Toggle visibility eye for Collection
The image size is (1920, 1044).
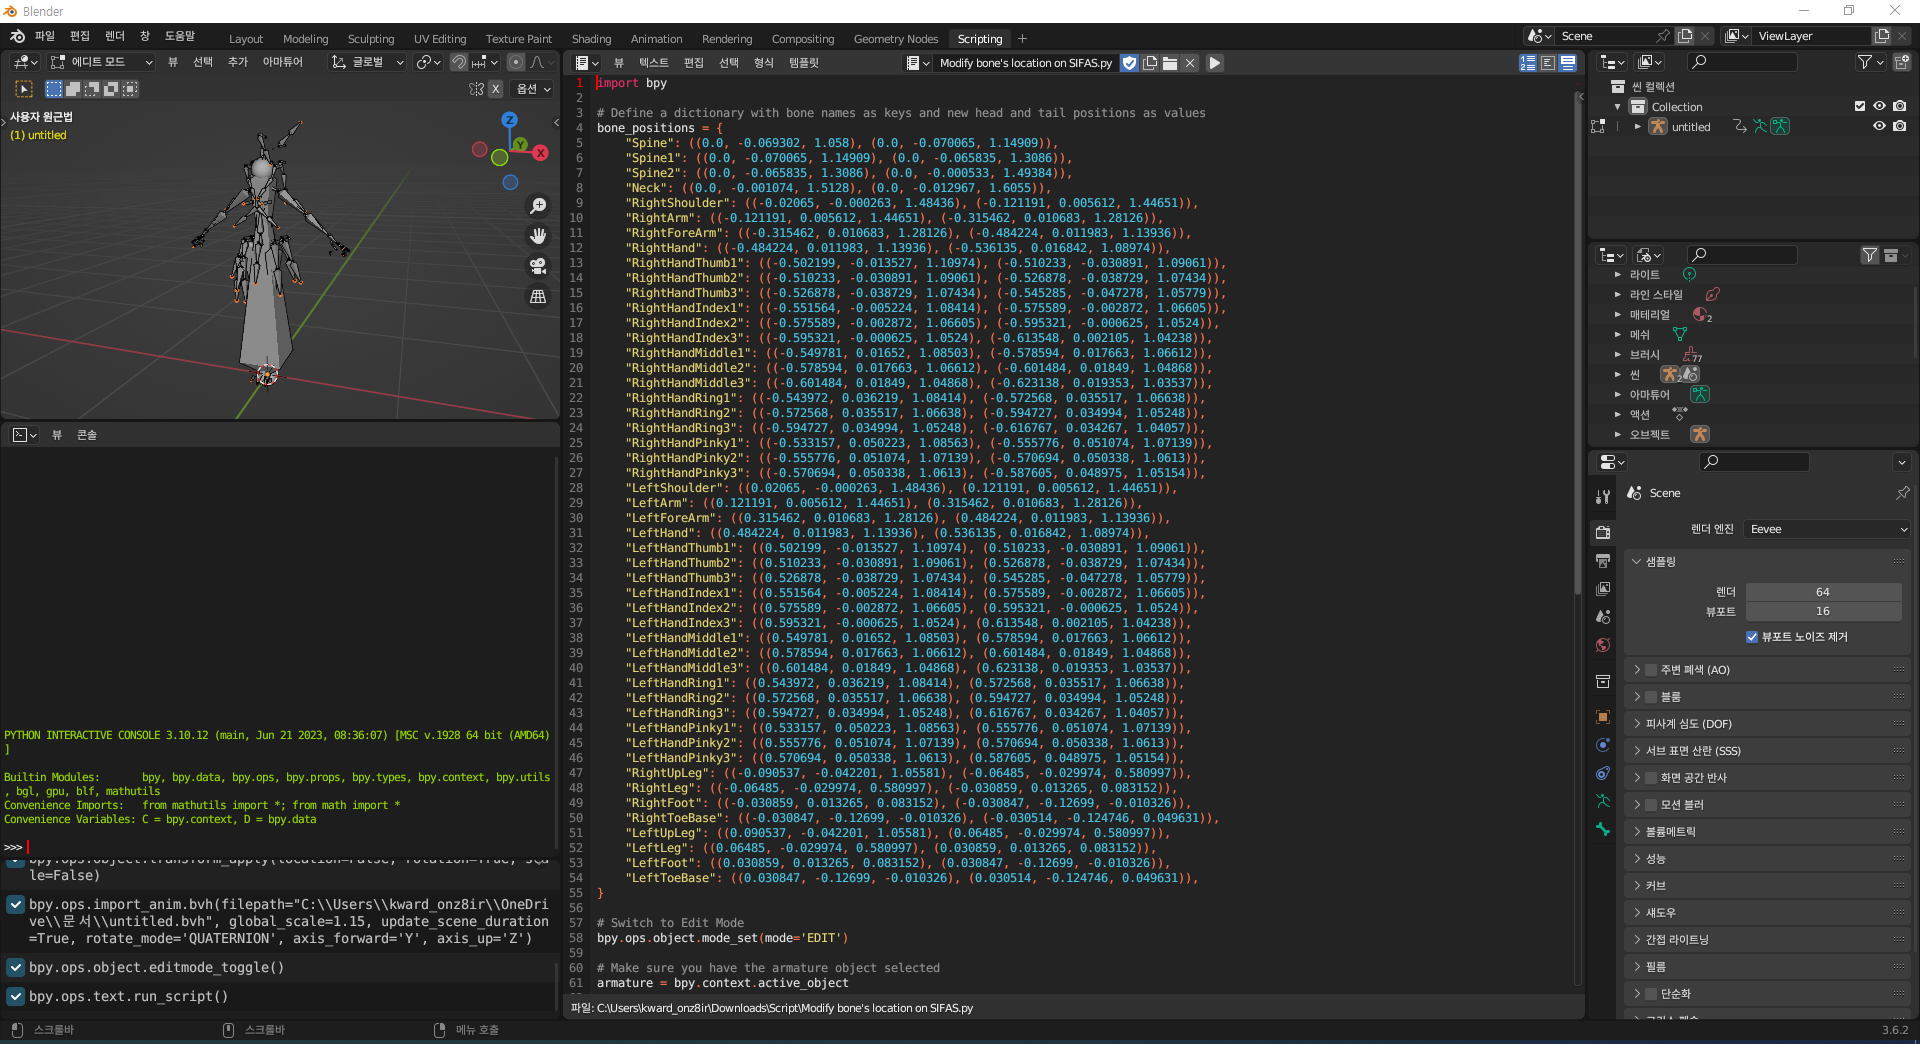click(x=1879, y=106)
